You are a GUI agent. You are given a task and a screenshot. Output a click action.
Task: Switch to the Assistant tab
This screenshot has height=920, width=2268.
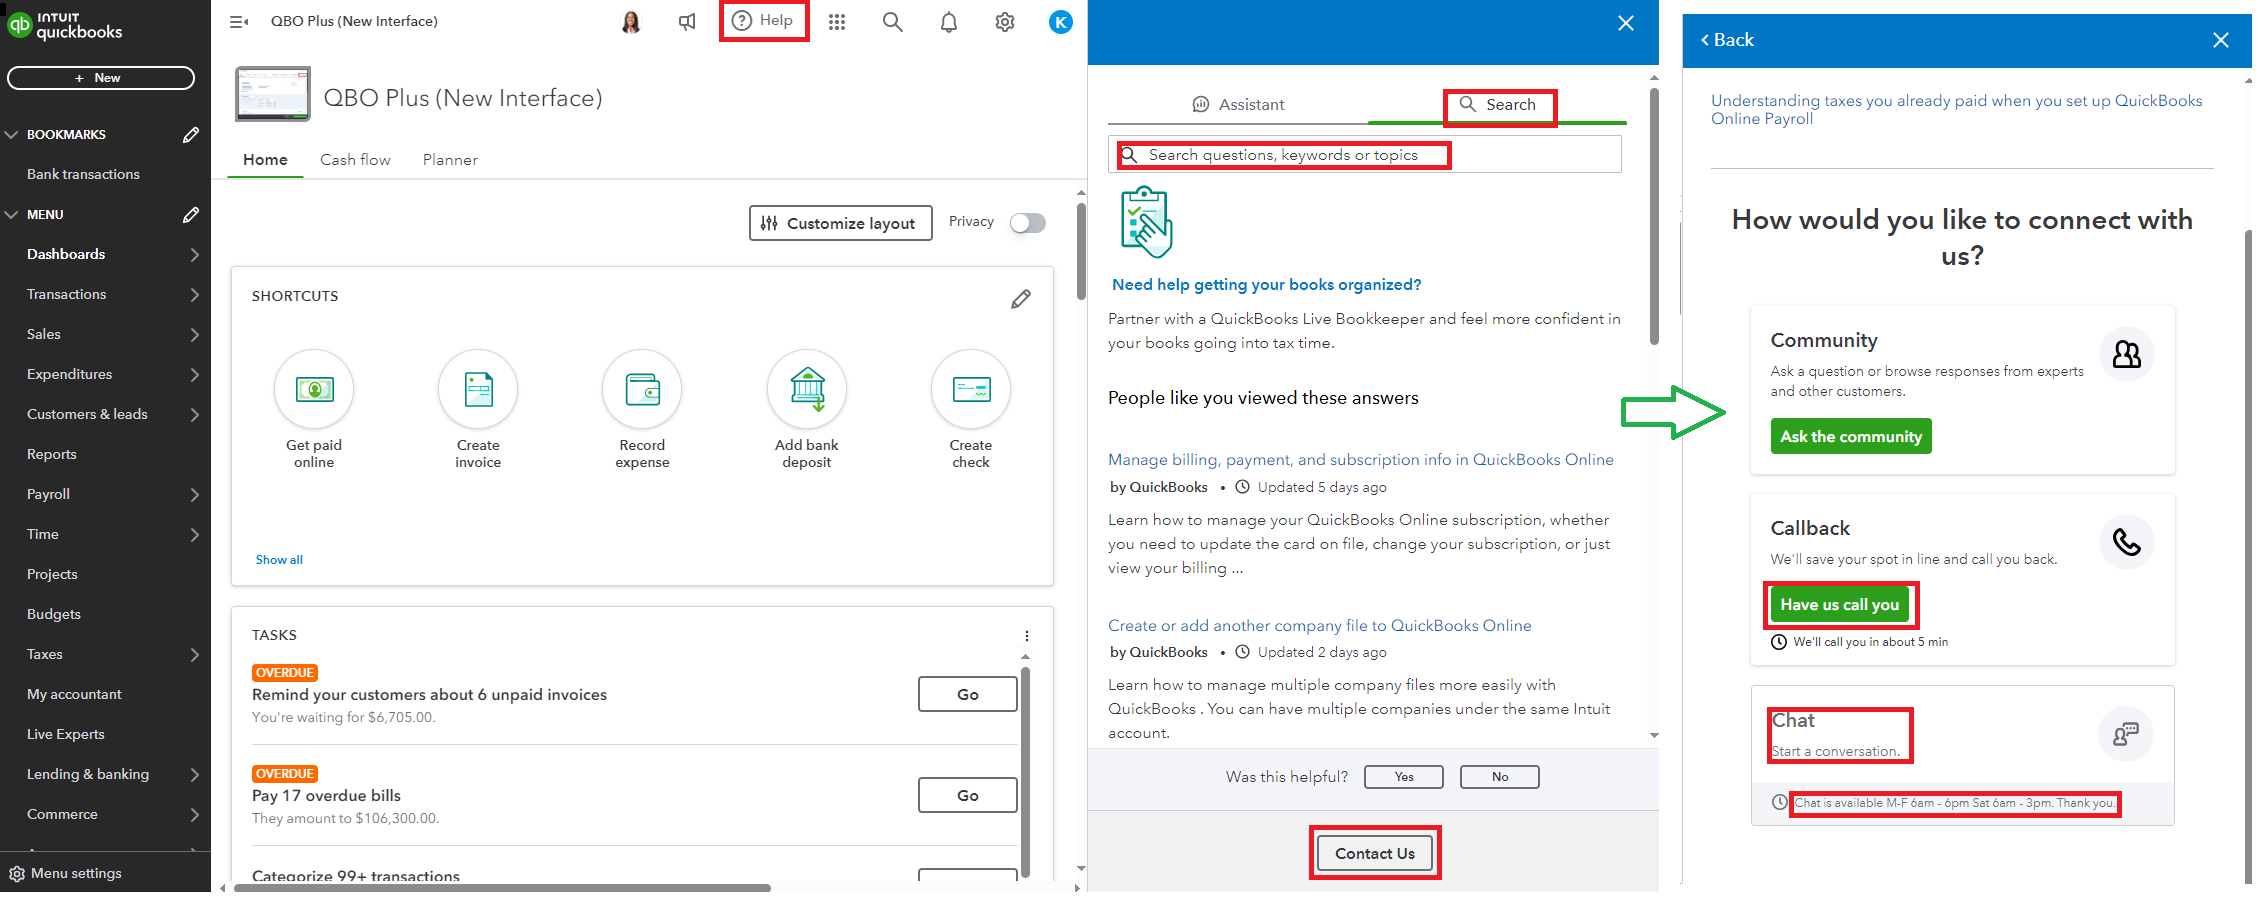pos(1239,104)
